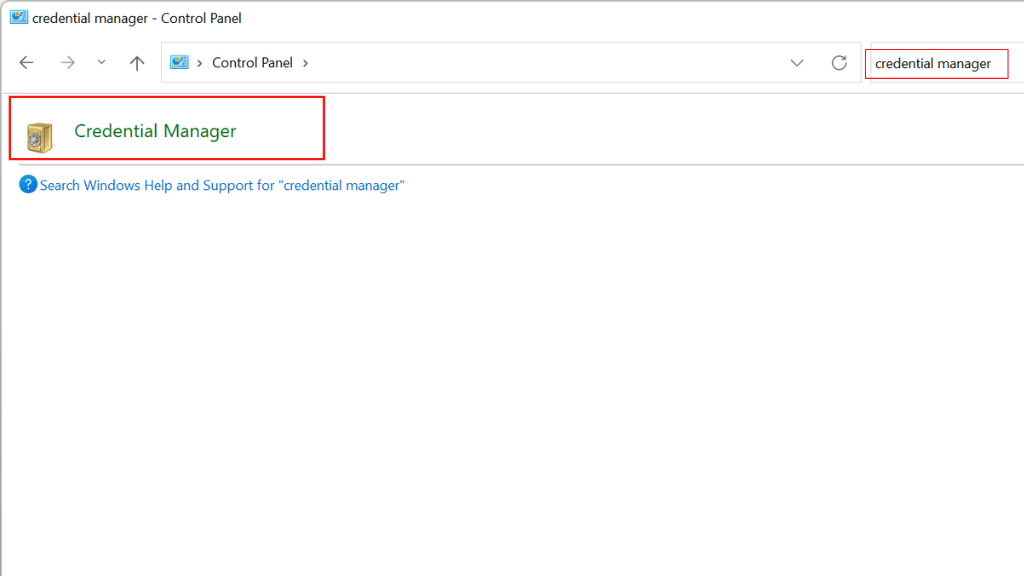This screenshot has height=576, width=1024.
Task: Search Windows Help and Support link
Action: click(x=222, y=185)
